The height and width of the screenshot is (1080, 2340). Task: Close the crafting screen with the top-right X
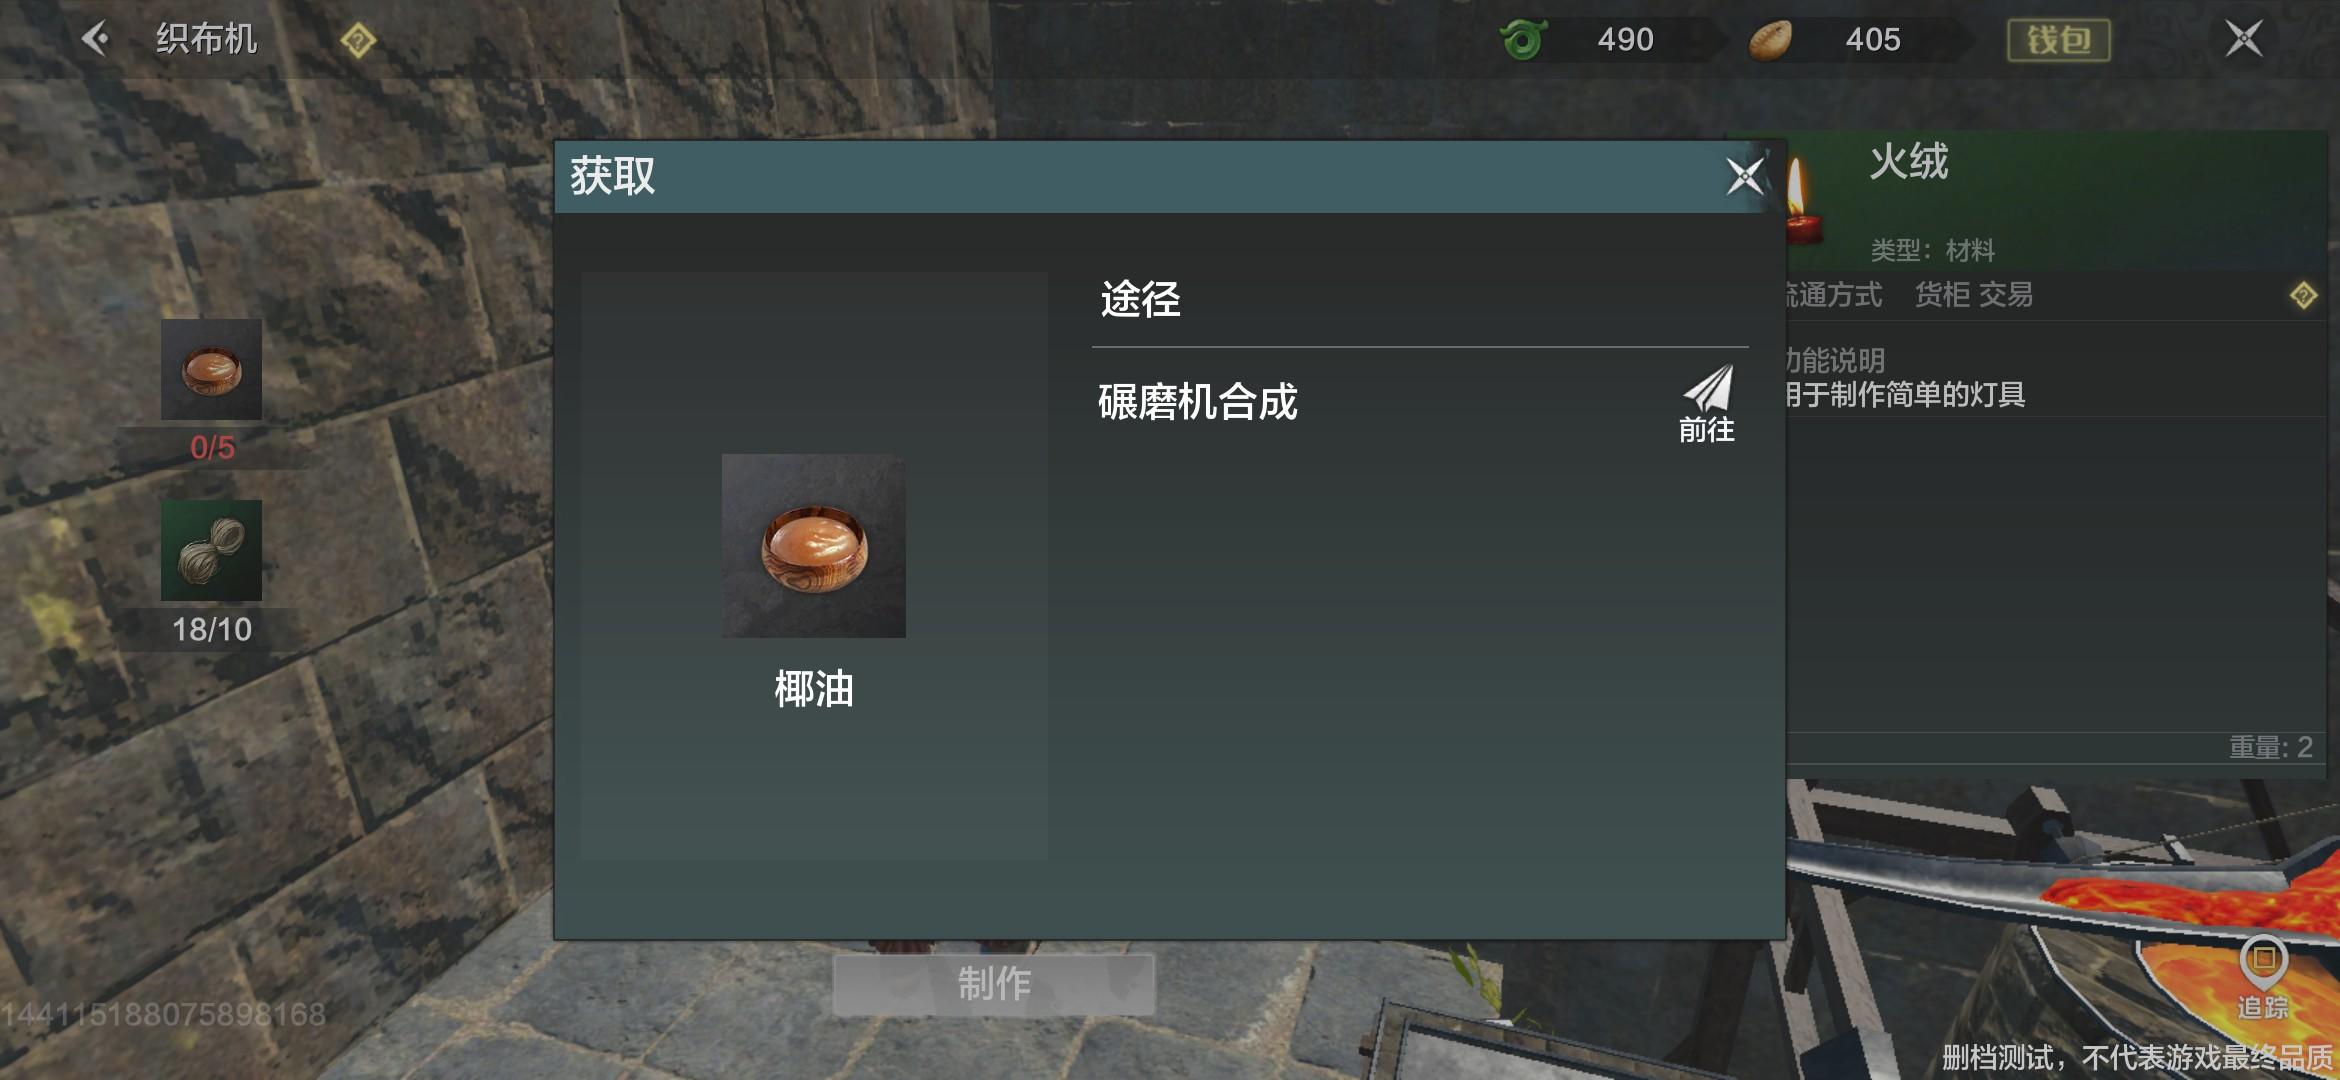click(x=2244, y=39)
